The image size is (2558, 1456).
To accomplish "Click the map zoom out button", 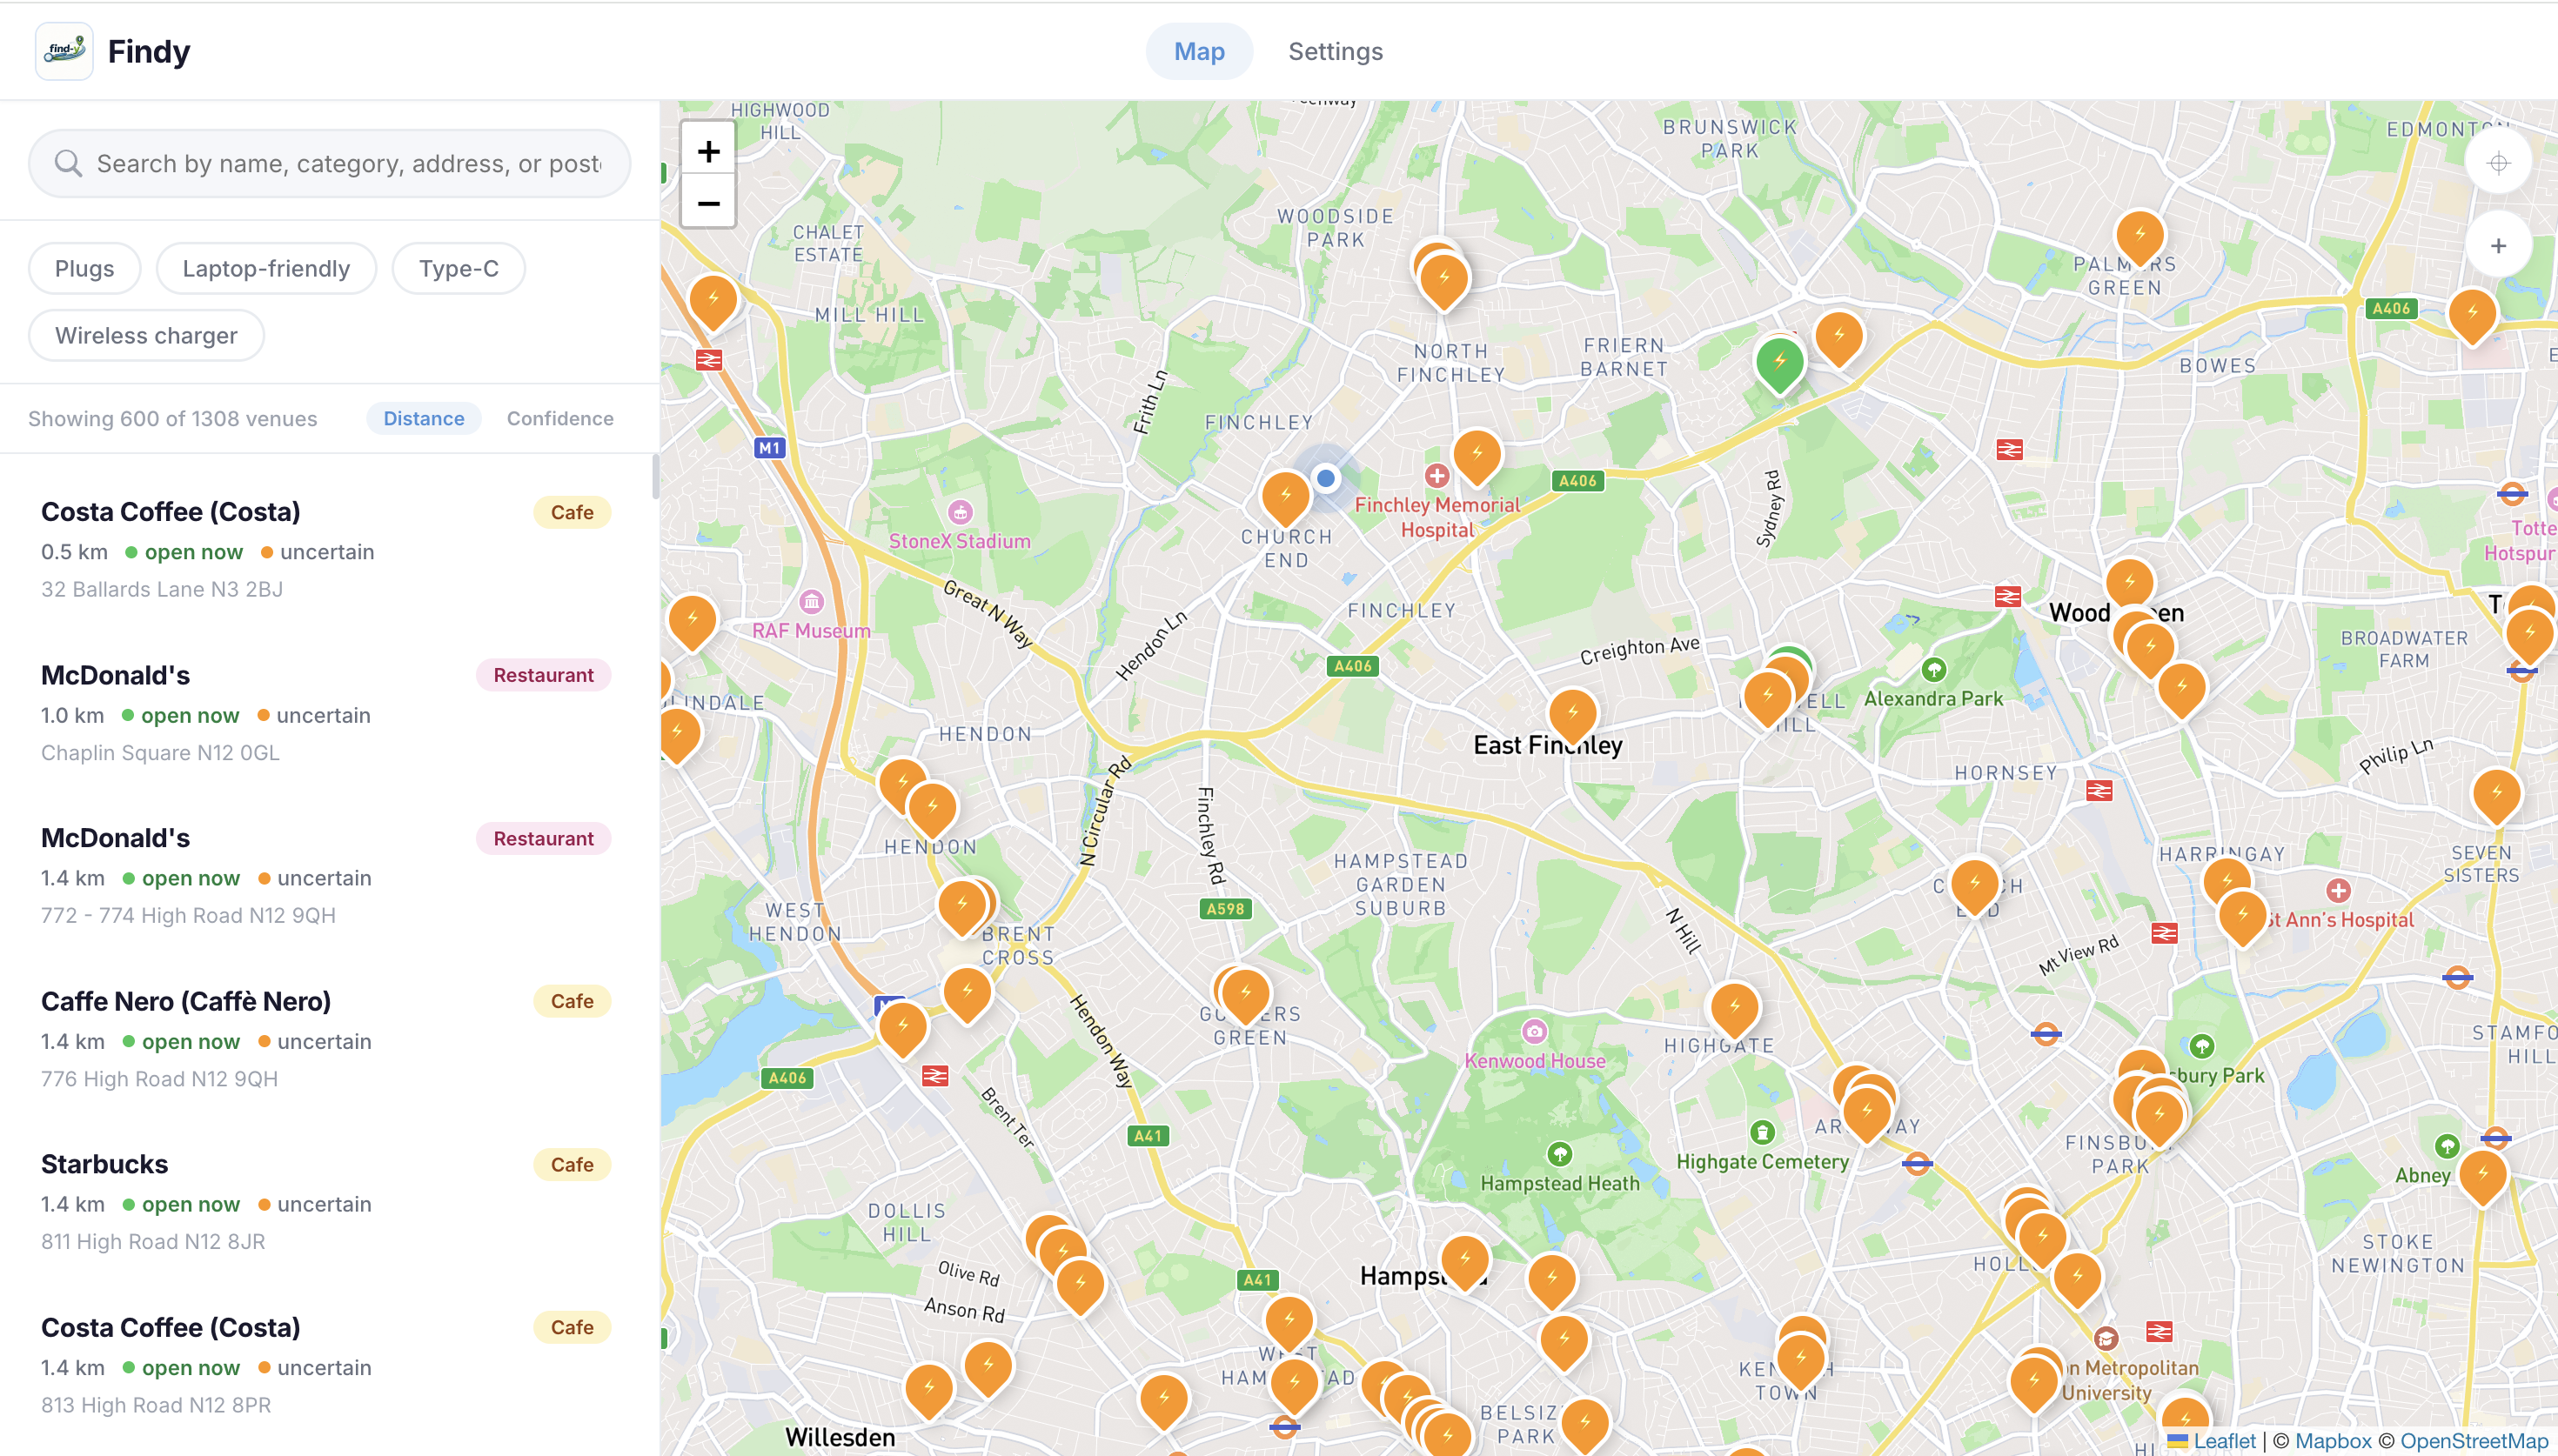I will (x=708, y=204).
